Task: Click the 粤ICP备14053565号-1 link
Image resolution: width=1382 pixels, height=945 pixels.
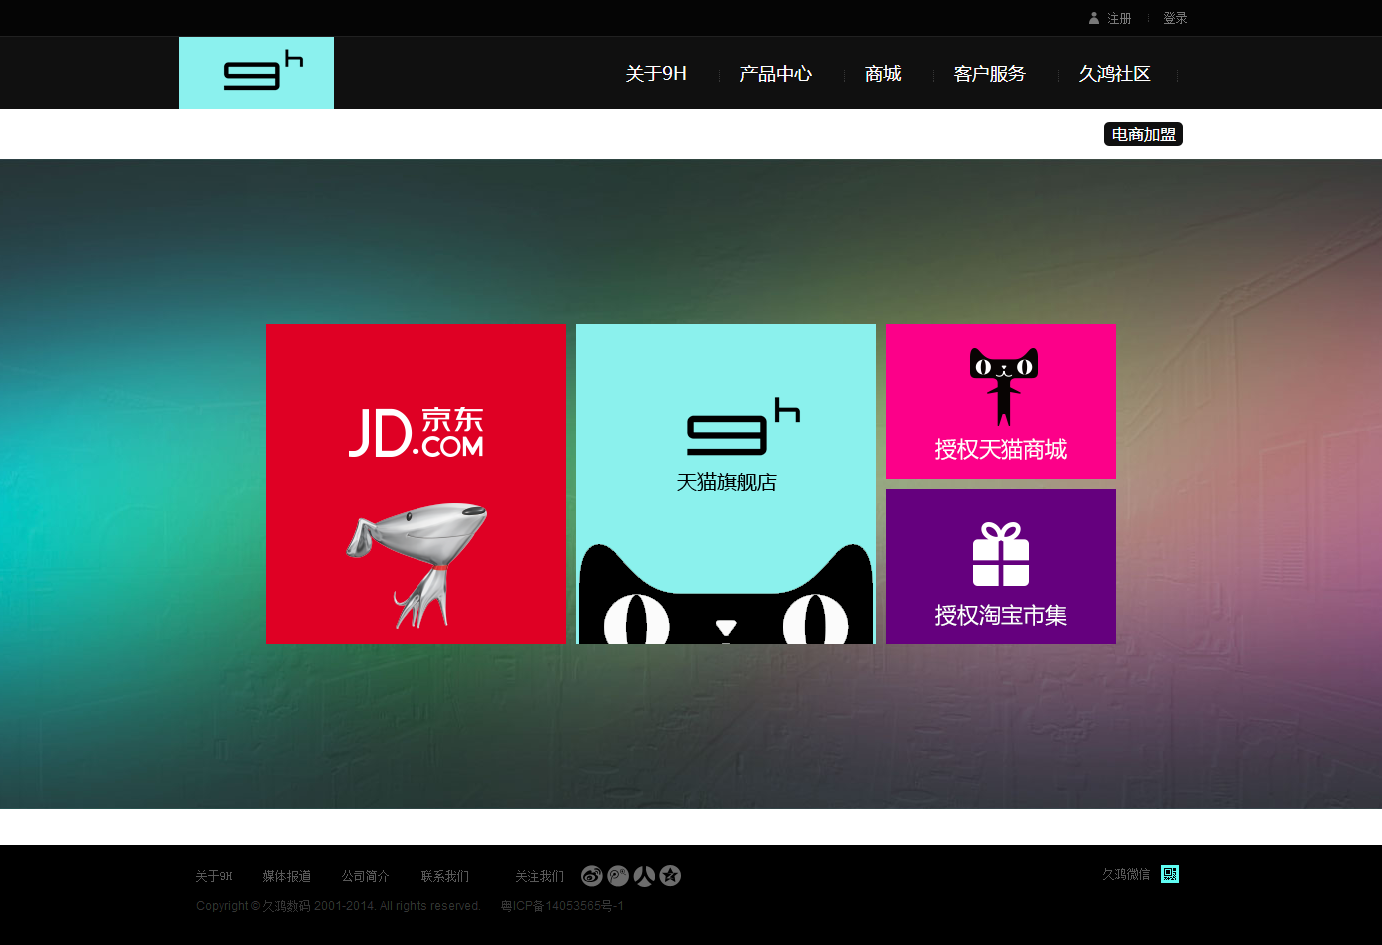Action: coord(562,906)
